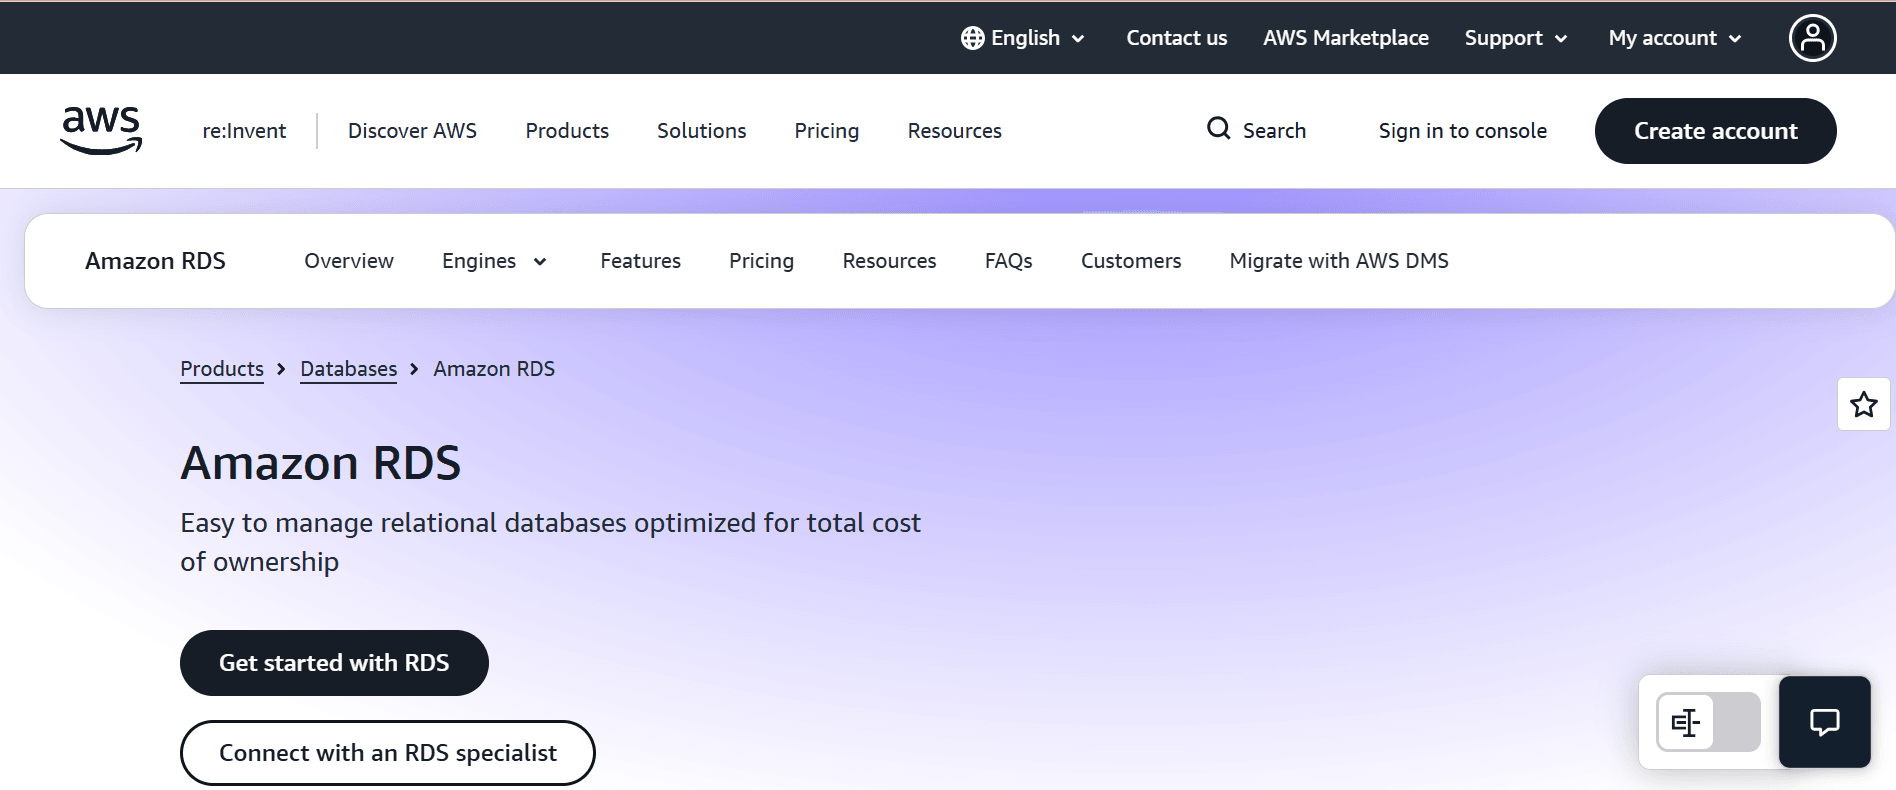Image resolution: width=1896 pixels, height=790 pixels.
Task: Click Products breadcrumb link
Action: (222, 369)
